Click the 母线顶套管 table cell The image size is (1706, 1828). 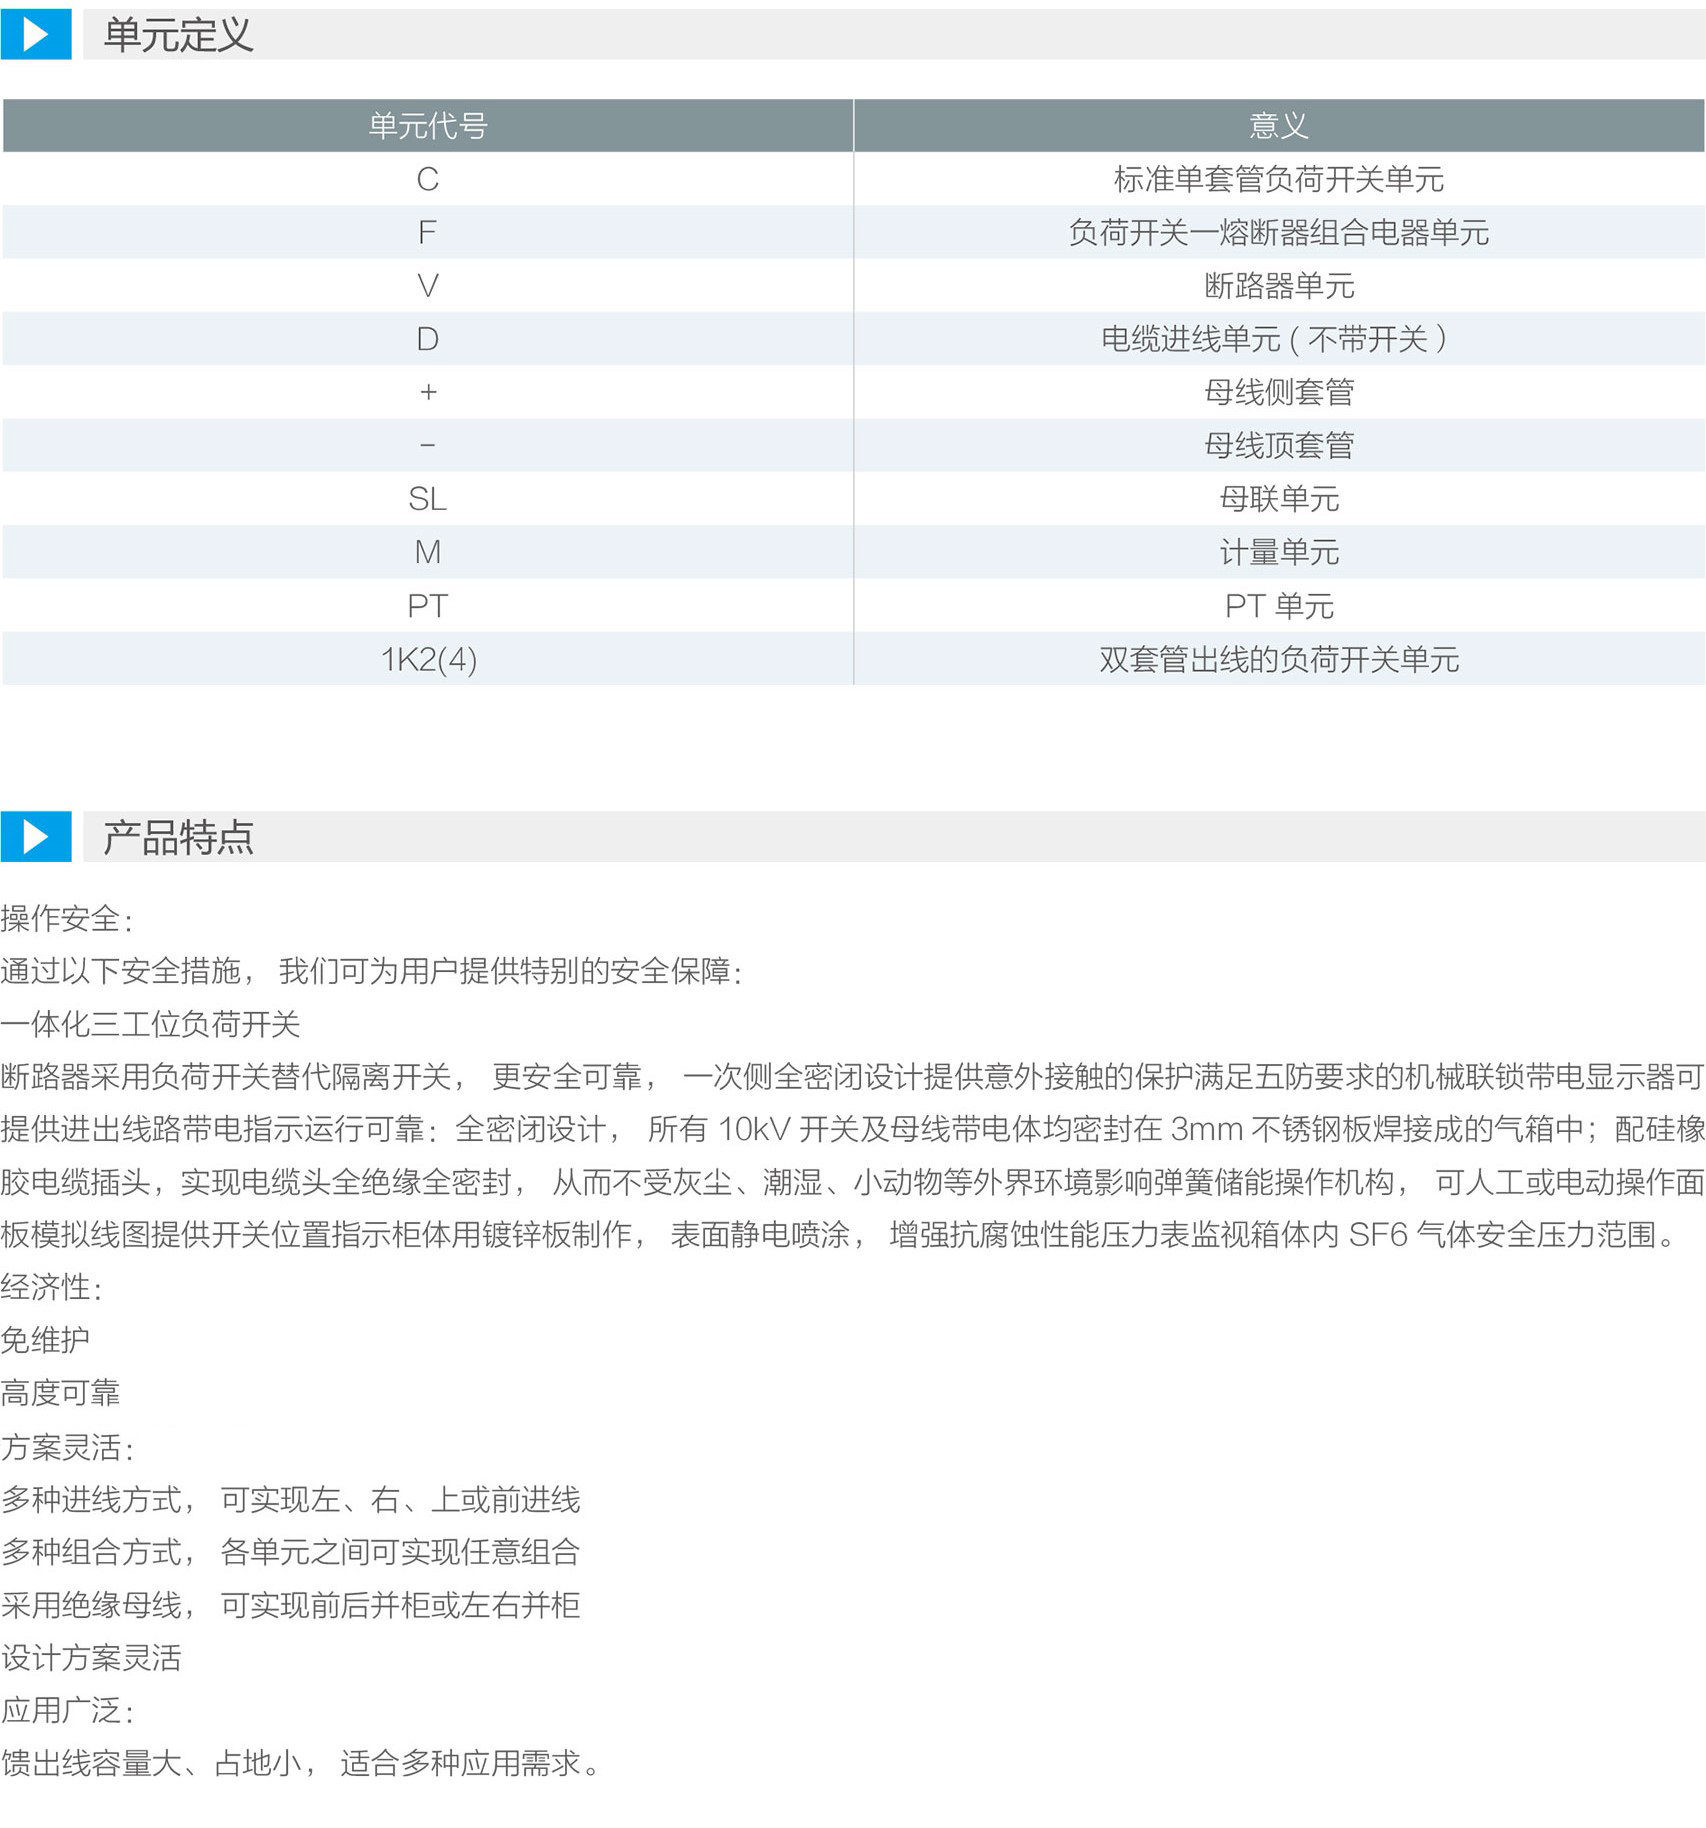1278,445
